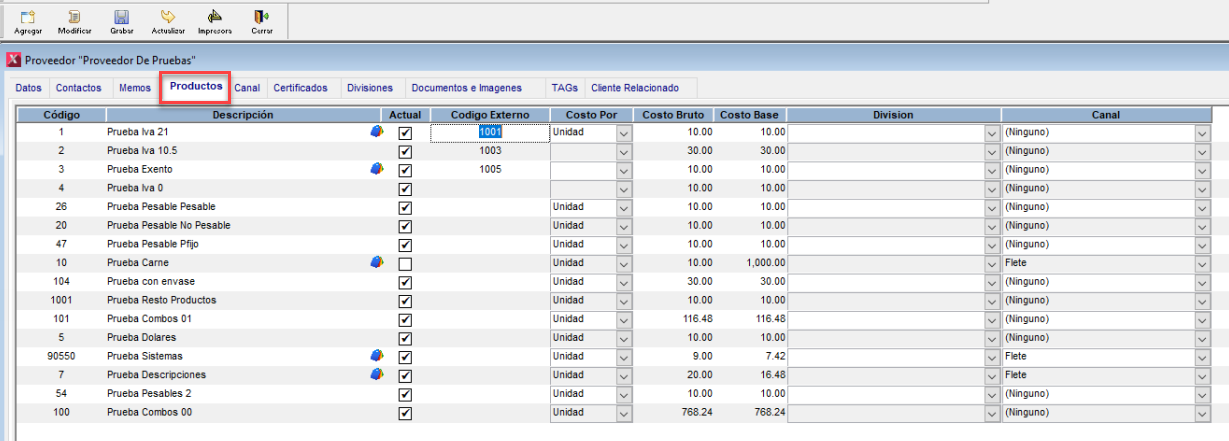Click the Descripción column header
This screenshot has height=441, width=1229.
pyautogui.click(x=243, y=115)
